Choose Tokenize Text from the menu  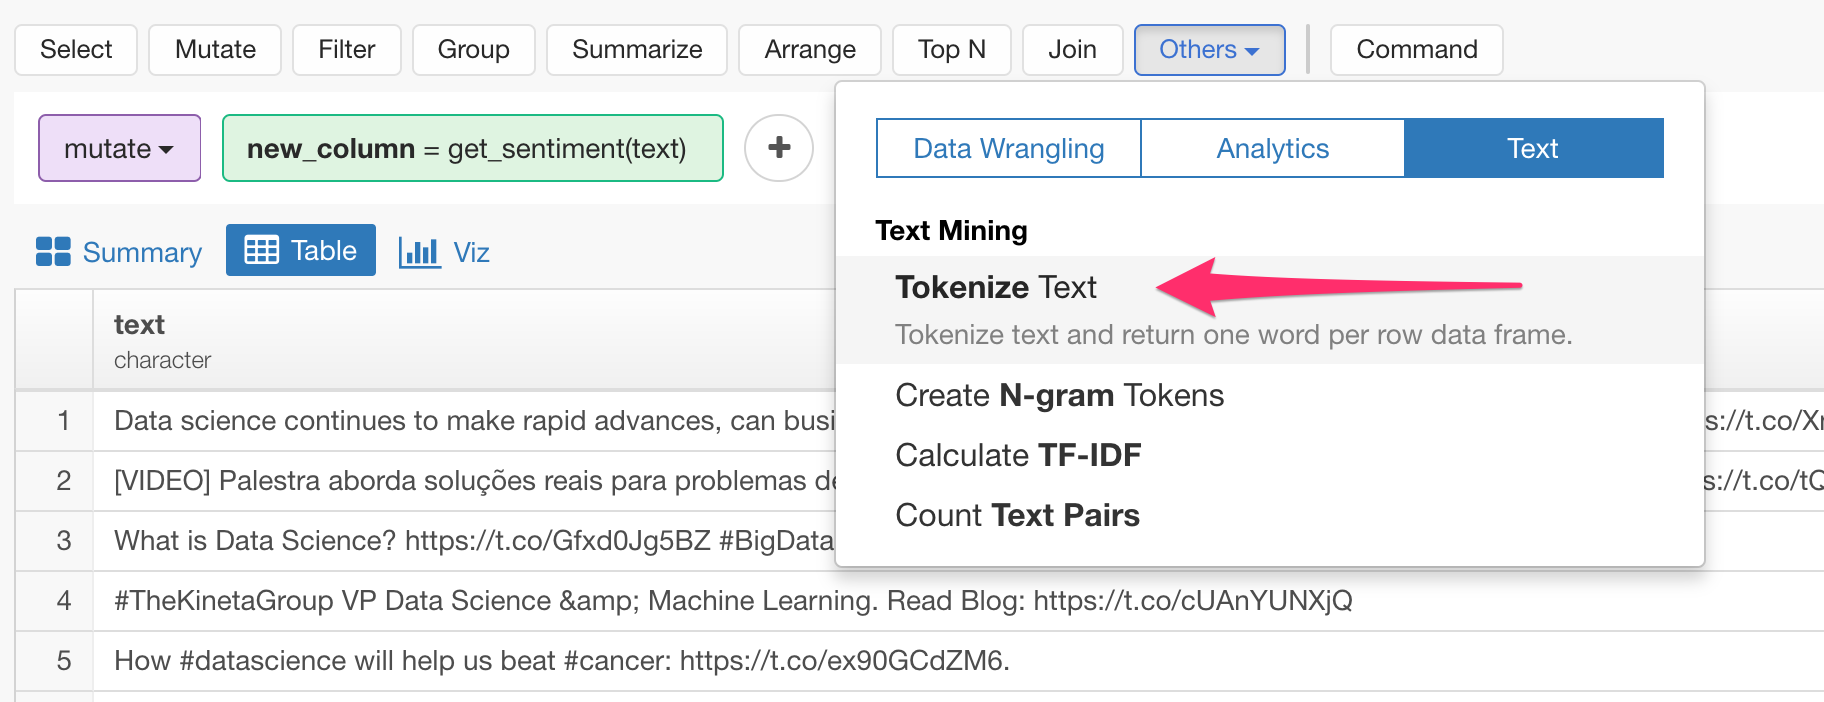pos(995,288)
